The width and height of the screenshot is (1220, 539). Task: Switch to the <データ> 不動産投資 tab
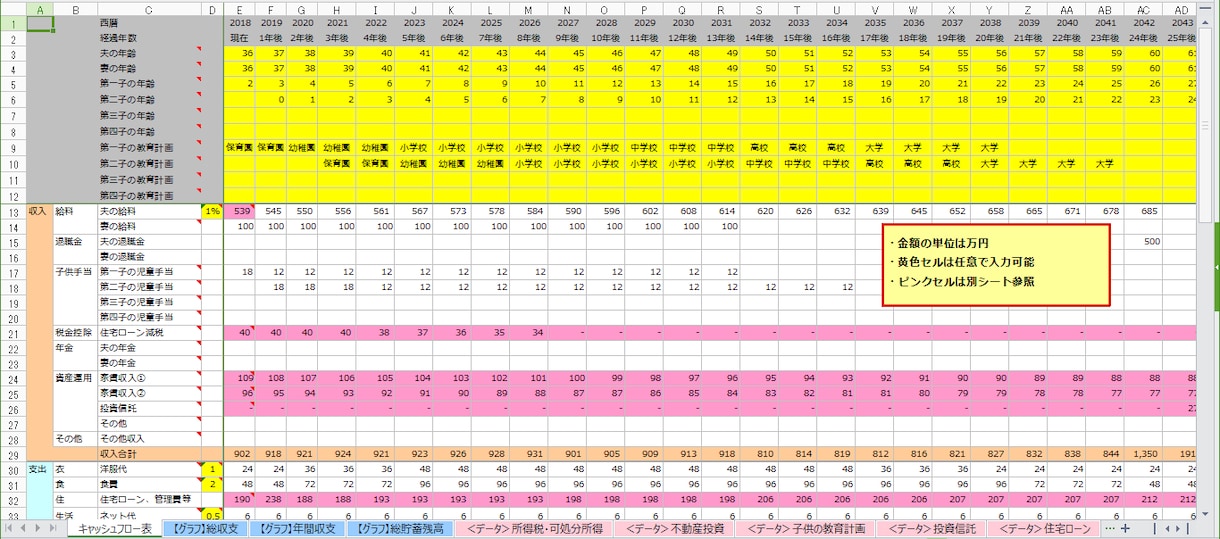(x=674, y=528)
